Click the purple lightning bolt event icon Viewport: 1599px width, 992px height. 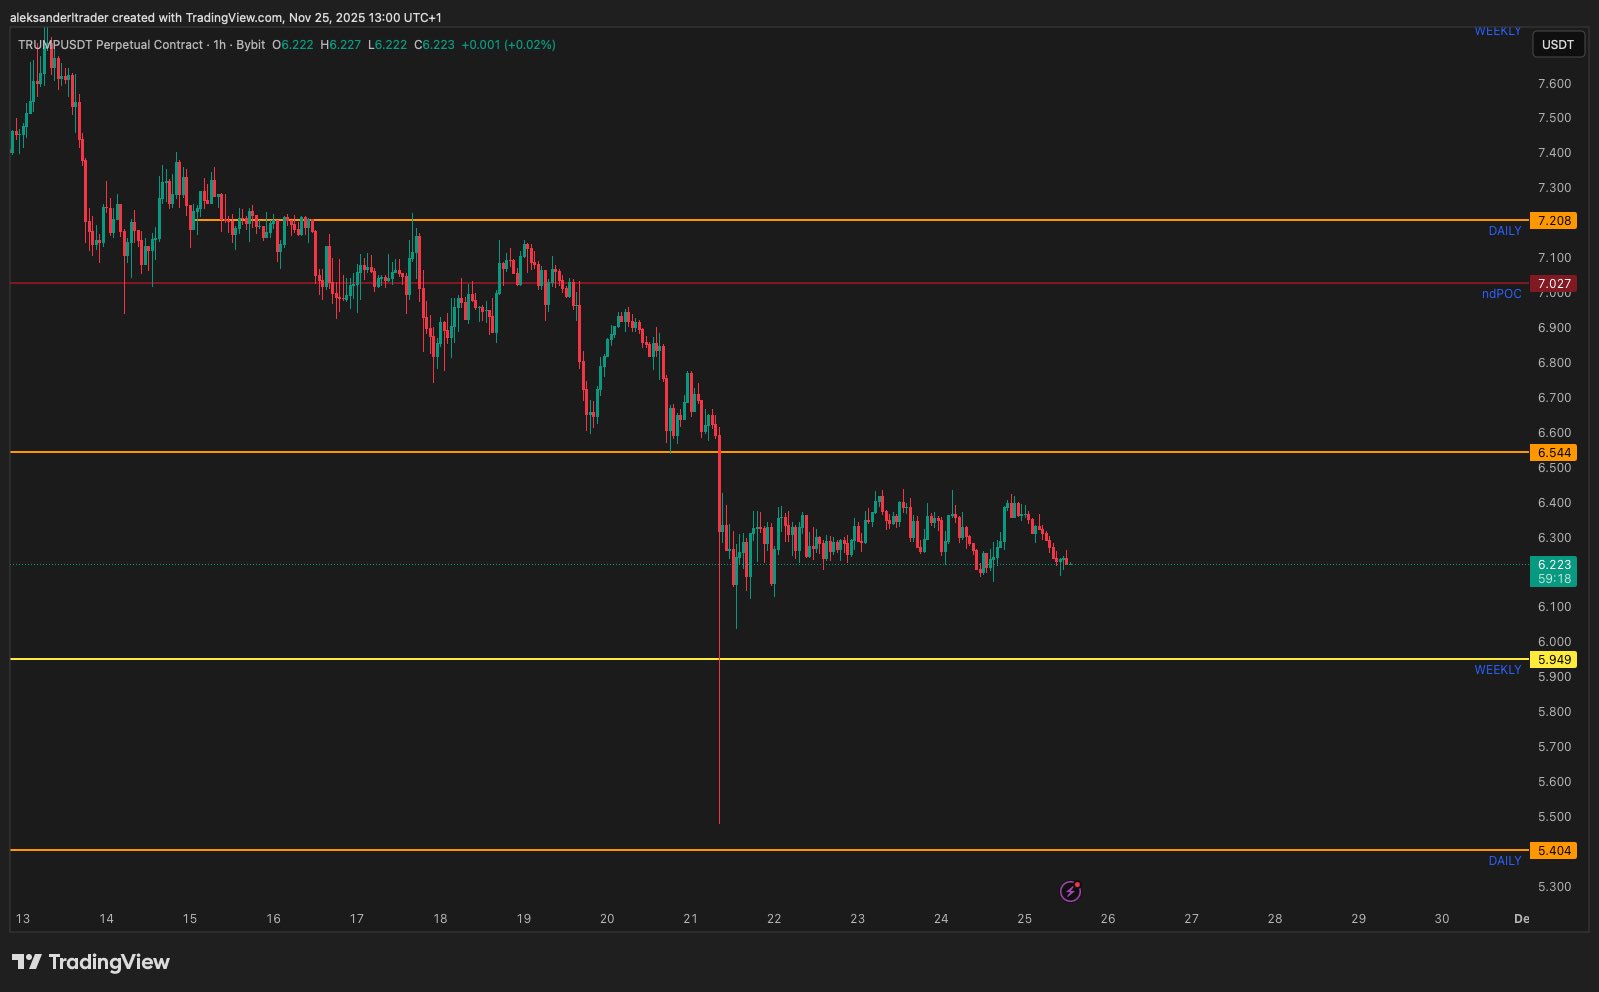tap(1070, 891)
